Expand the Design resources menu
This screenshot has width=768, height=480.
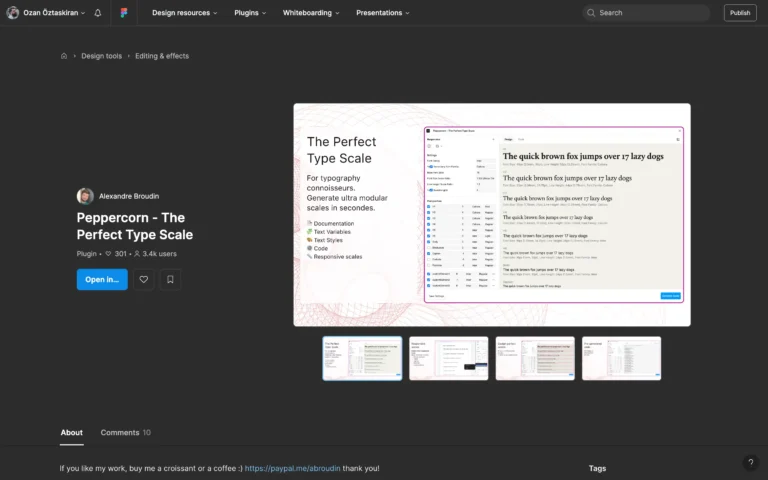click(184, 13)
